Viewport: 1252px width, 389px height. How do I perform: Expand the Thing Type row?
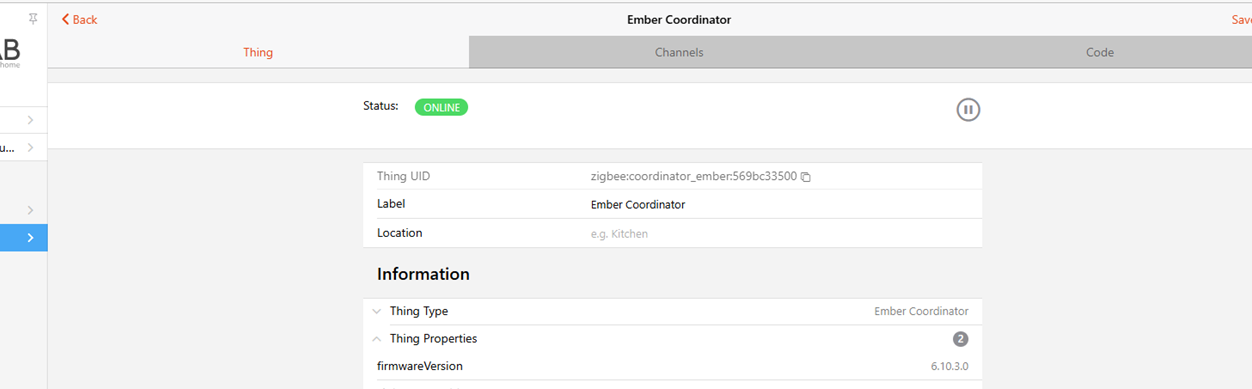pos(672,312)
